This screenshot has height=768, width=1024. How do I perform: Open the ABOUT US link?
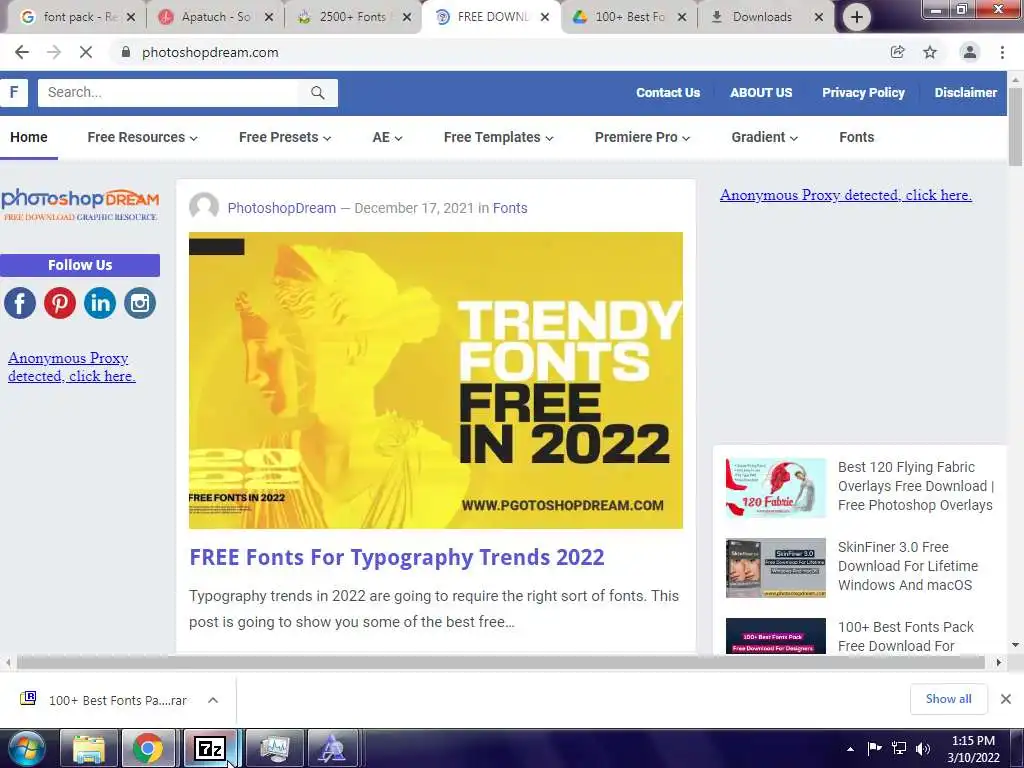[761, 93]
